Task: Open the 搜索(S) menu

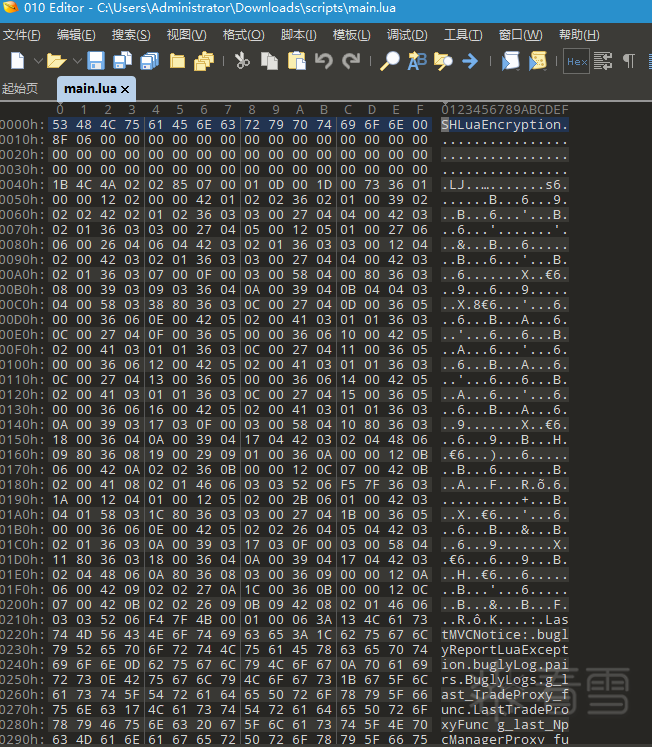Action: [131, 35]
